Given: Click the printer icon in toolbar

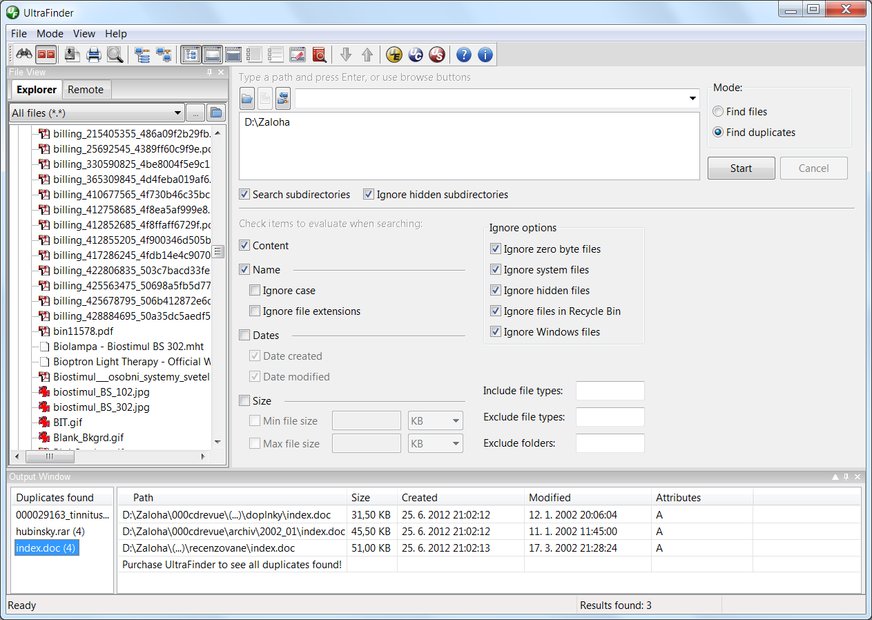Looking at the screenshot, I should coord(94,55).
